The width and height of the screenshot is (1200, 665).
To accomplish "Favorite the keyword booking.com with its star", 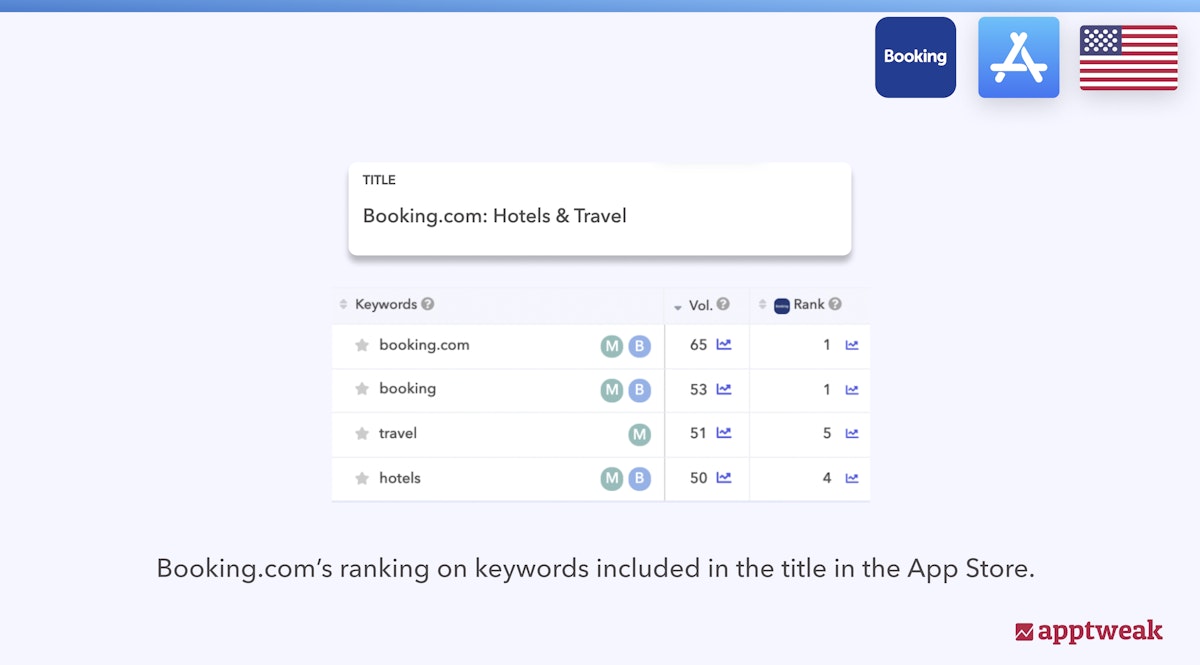I will coord(361,345).
